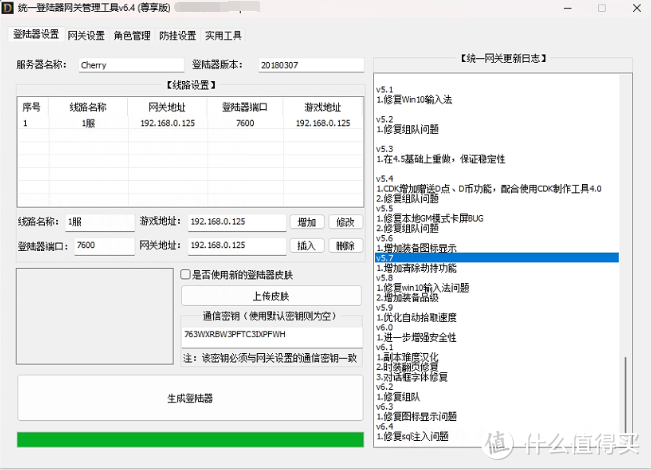Open the 网关设置 tab

86,36
